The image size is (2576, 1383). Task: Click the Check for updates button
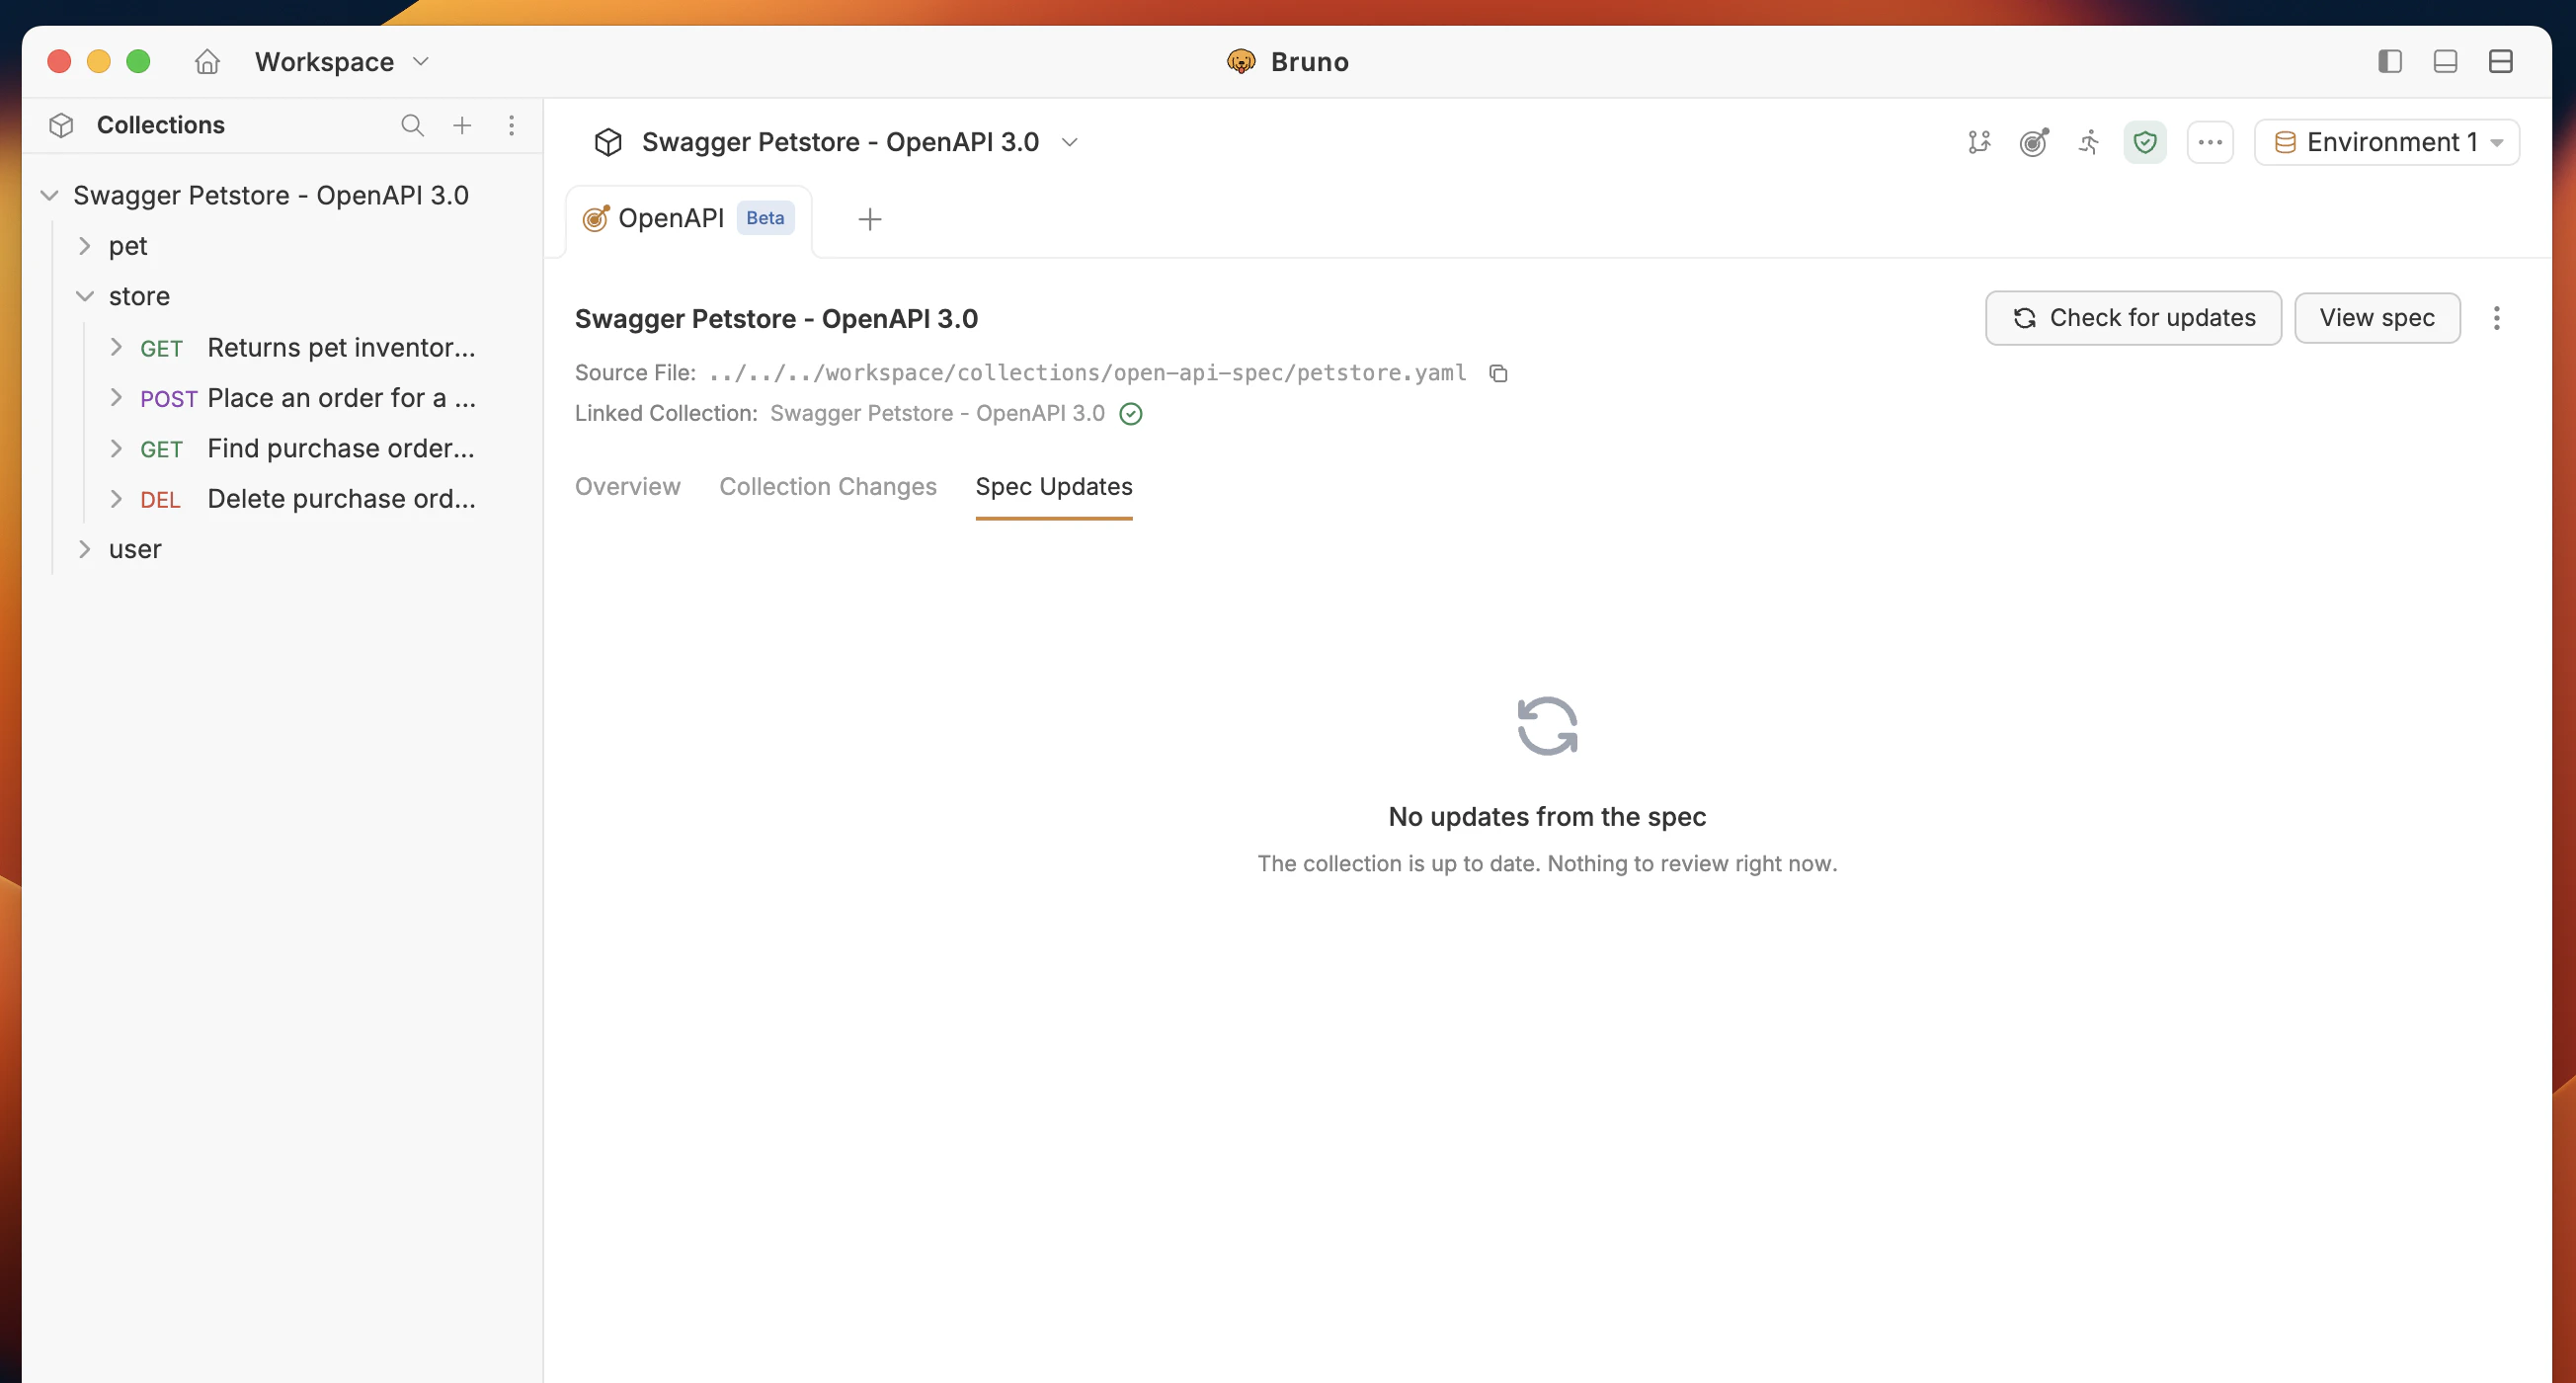pyautogui.click(x=2133, y=318)
